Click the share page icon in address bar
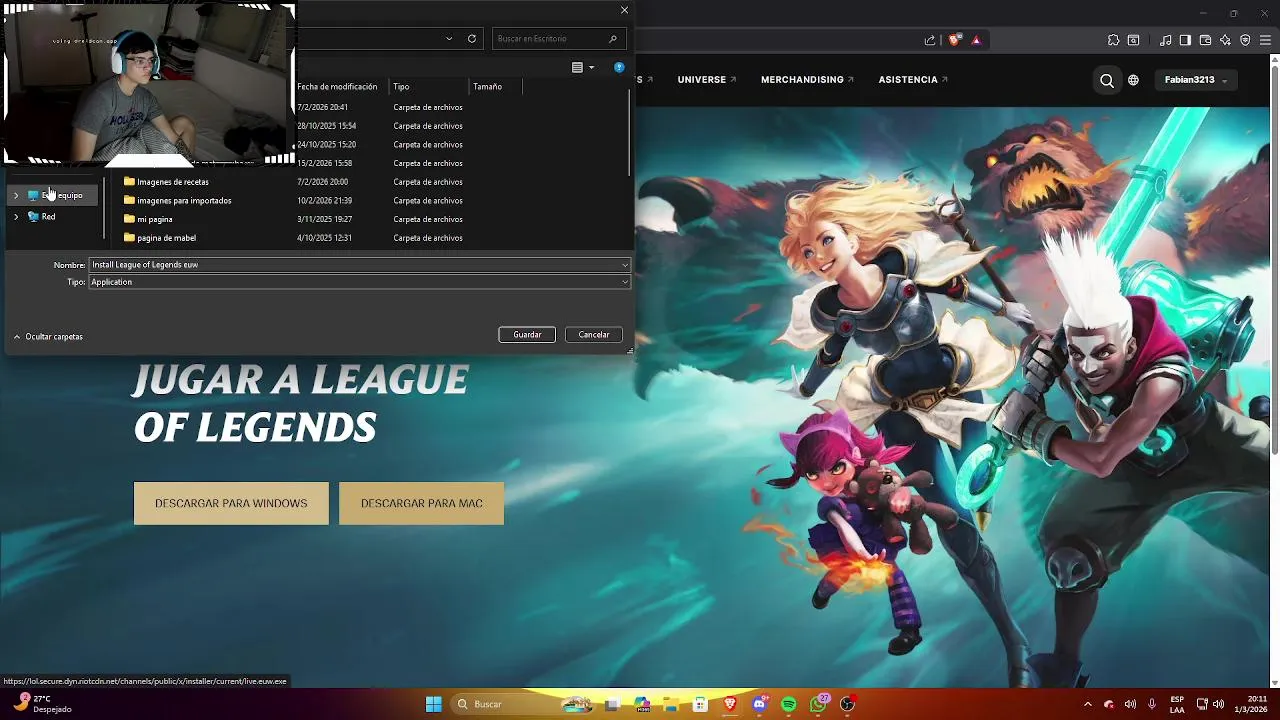The height and width of the screenshot is (720, 1280). tap(930, 40)
